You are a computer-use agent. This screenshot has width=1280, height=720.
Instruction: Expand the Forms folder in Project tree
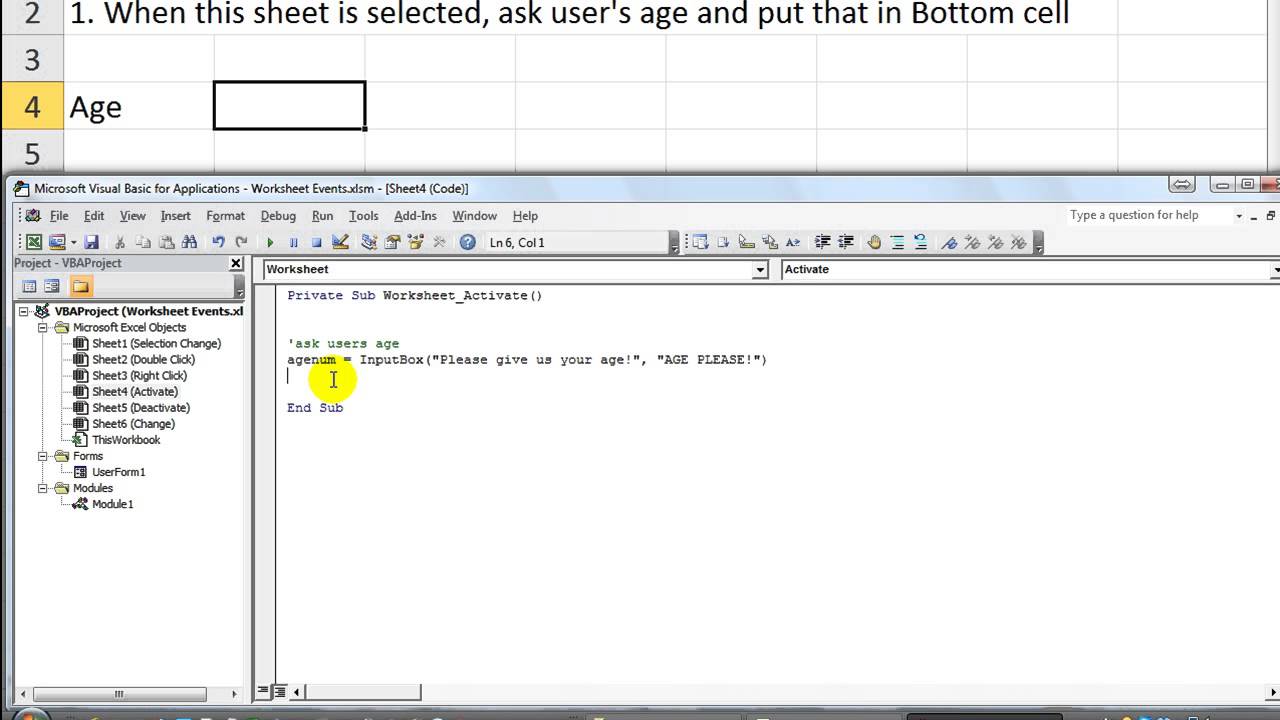[45, 455]
